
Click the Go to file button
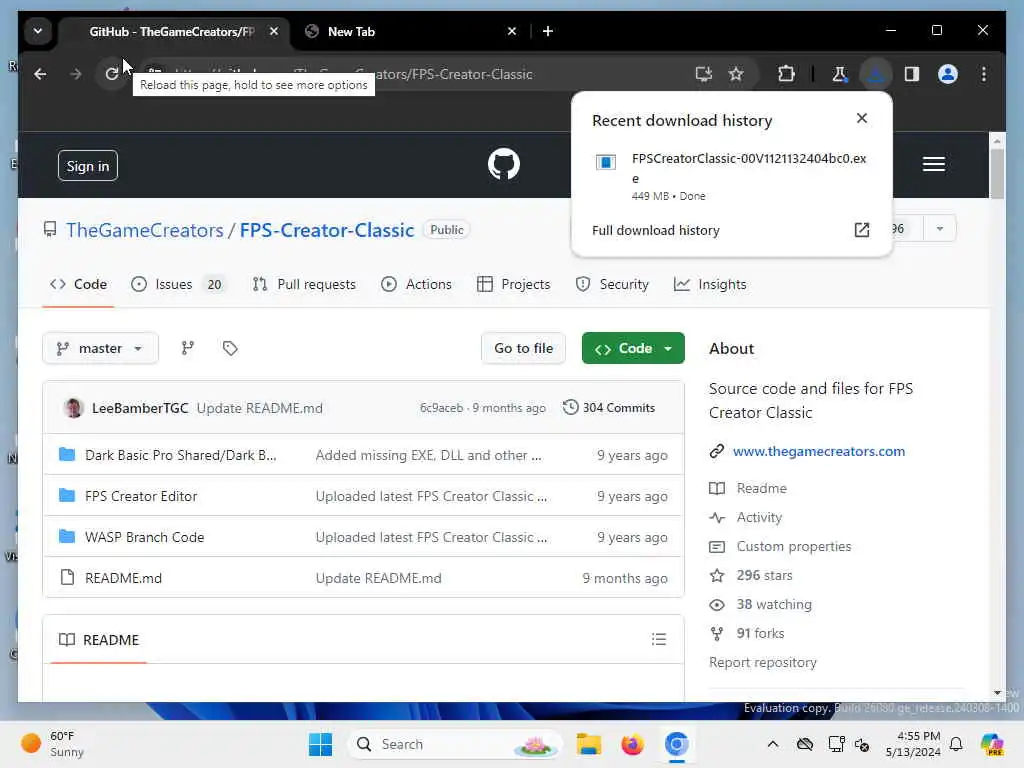pos(523,348)
